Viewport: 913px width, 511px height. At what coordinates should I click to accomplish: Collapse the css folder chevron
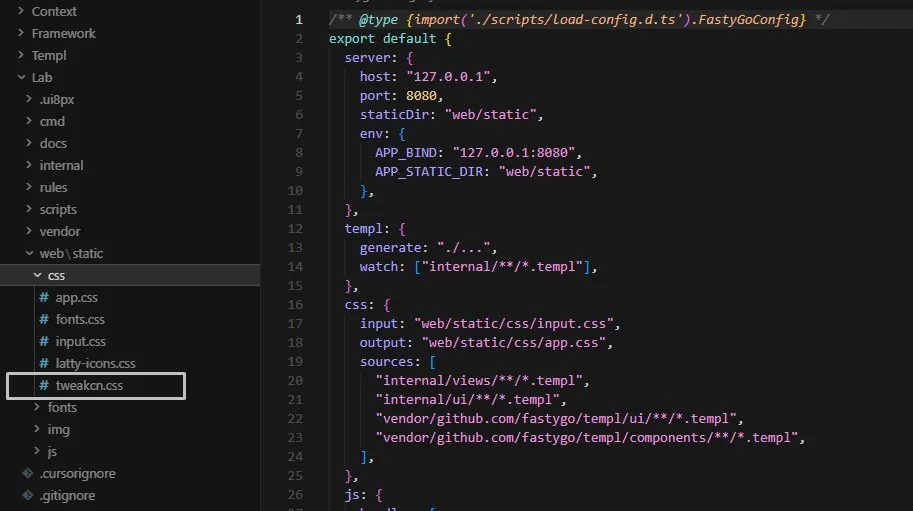[37, 275]
